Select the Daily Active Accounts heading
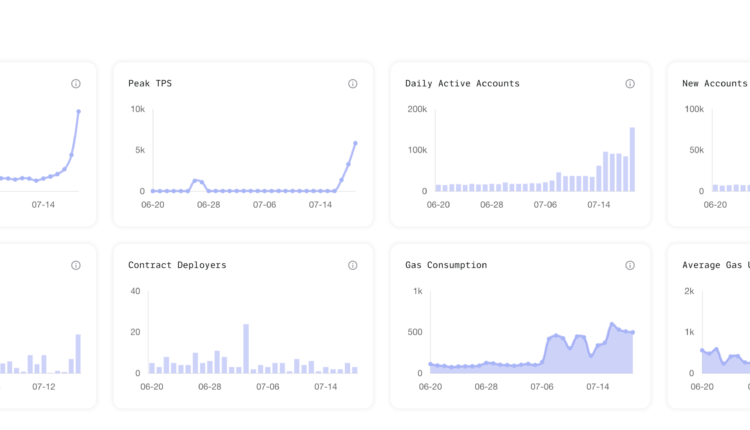This screenshot has width=750, height=430. [462, 84]
